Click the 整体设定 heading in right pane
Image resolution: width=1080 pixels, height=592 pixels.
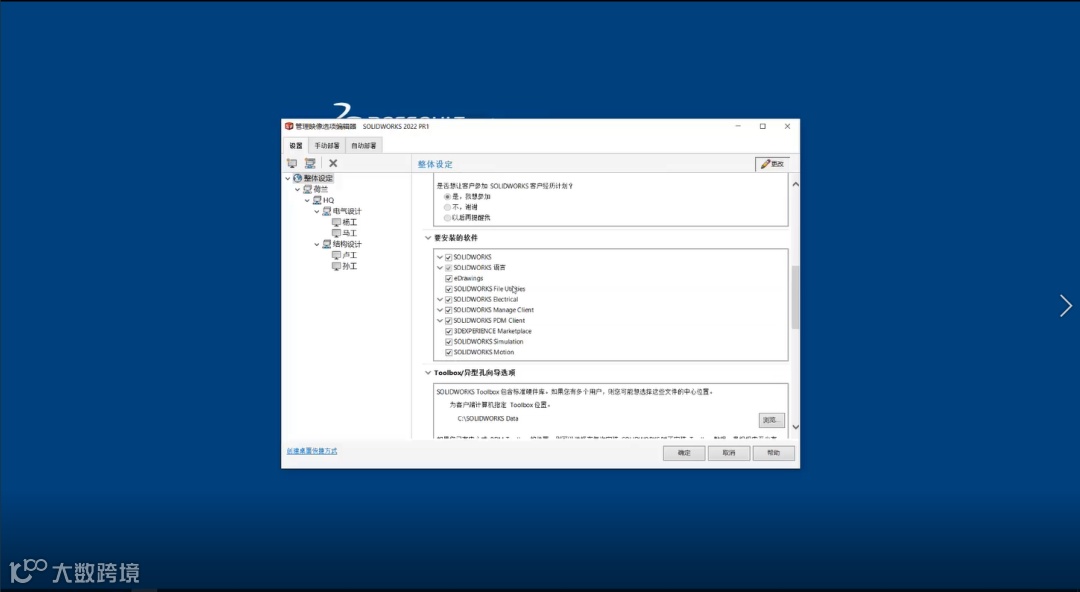(435, 164)
